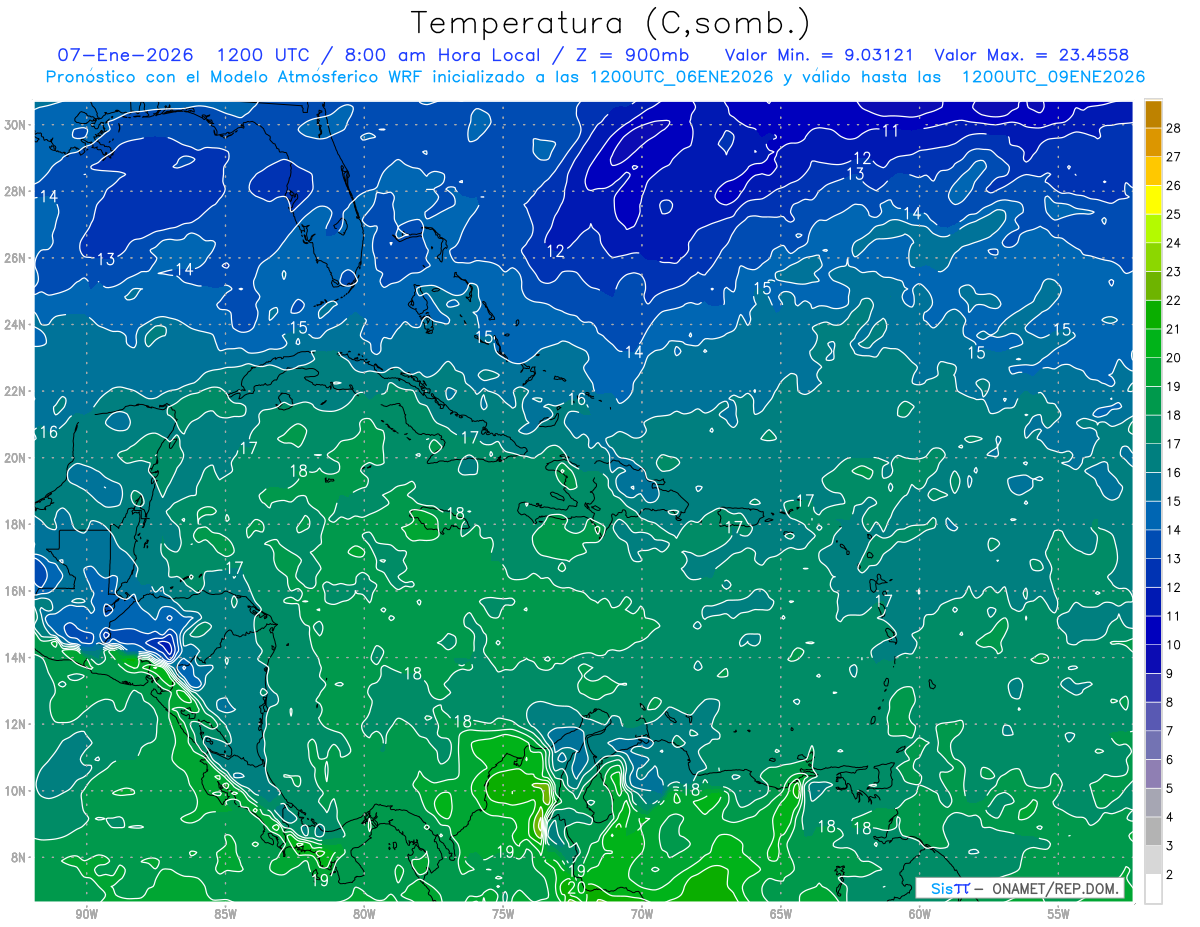Click the color bar legend value '7'
The height and width of the screenshot is (927, 1200).
click(1169, 731)
